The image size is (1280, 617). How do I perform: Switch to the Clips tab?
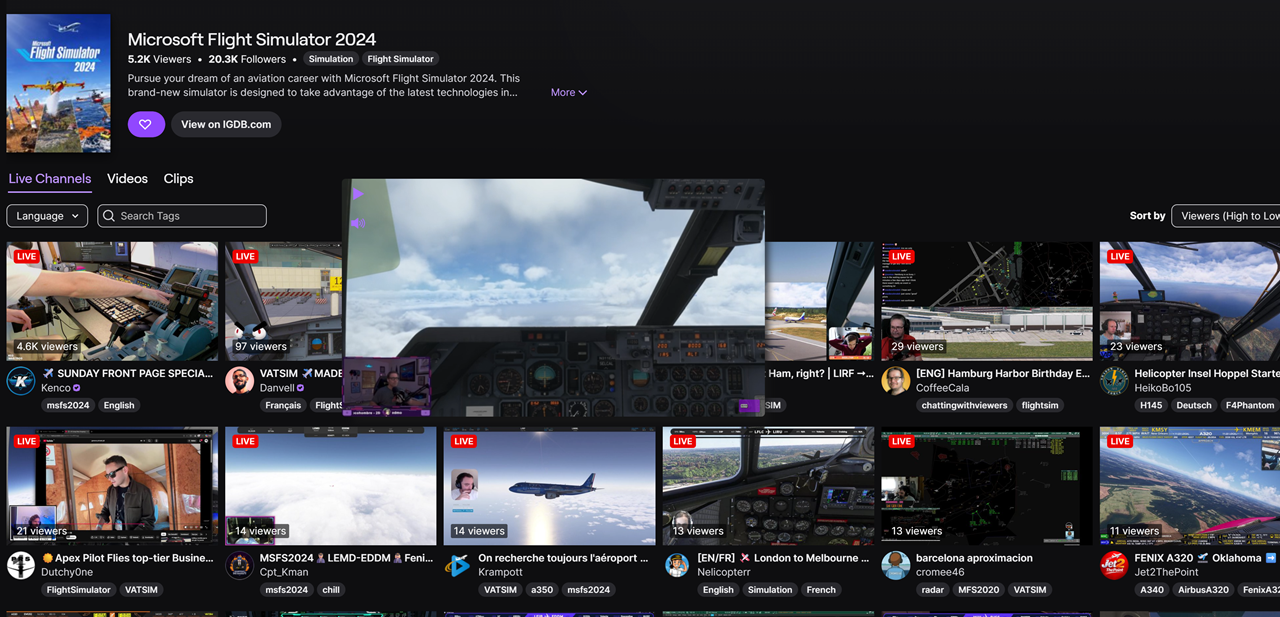point(178,179)
